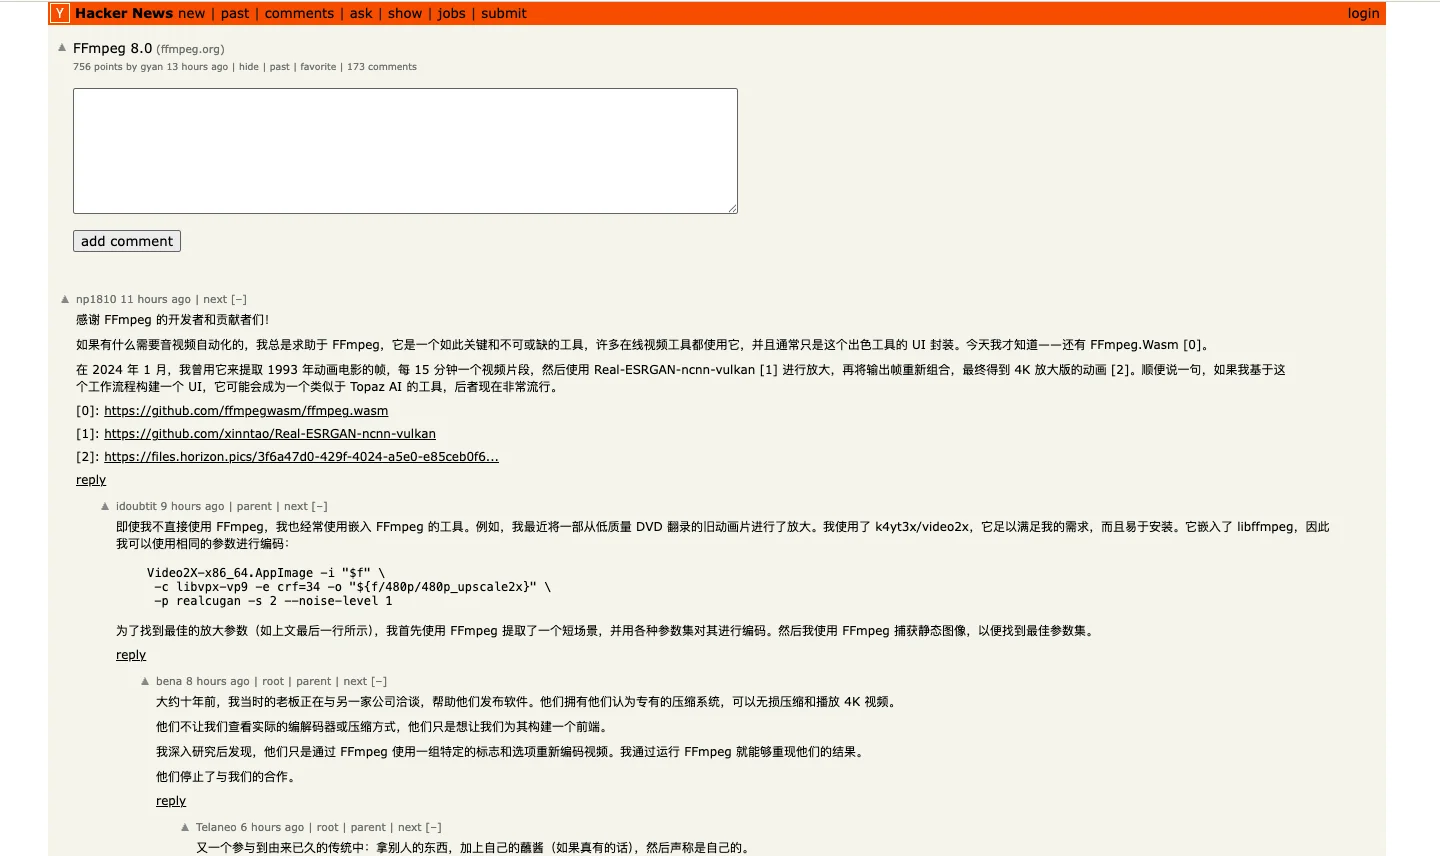Upvote idoubtit's comment
Screen dimensions: 1440x856
coord(105,506)
